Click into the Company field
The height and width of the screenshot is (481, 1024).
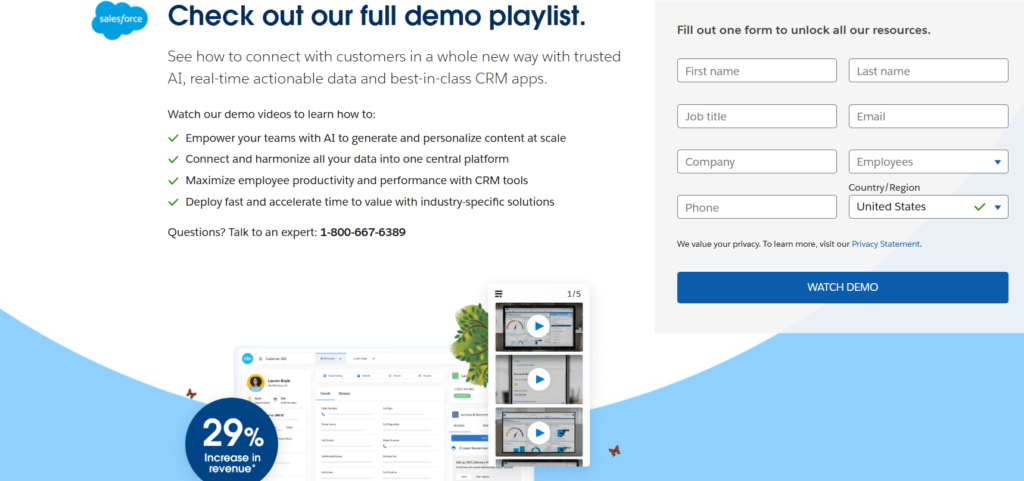click(756, 161)
